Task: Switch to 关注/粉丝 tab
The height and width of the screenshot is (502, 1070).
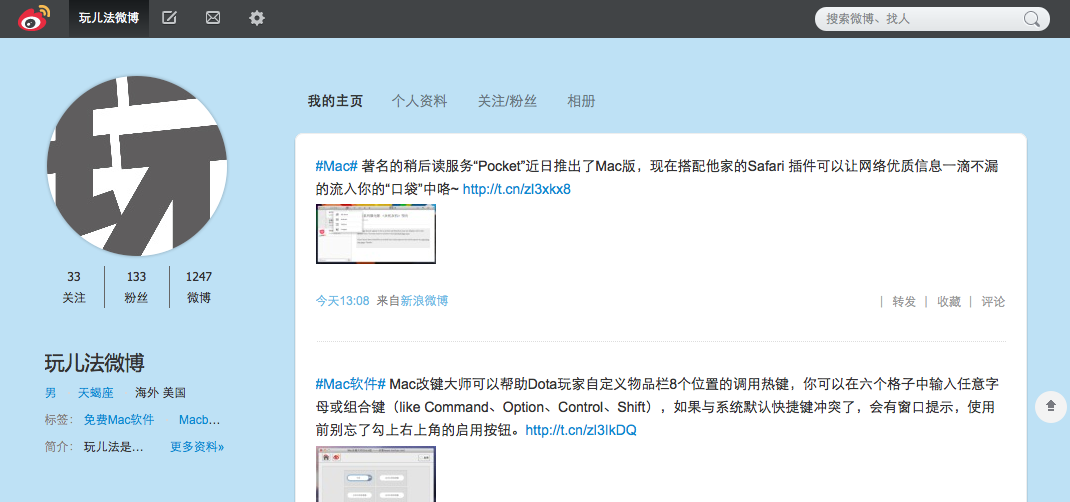Action: click(x=507, y=102)
